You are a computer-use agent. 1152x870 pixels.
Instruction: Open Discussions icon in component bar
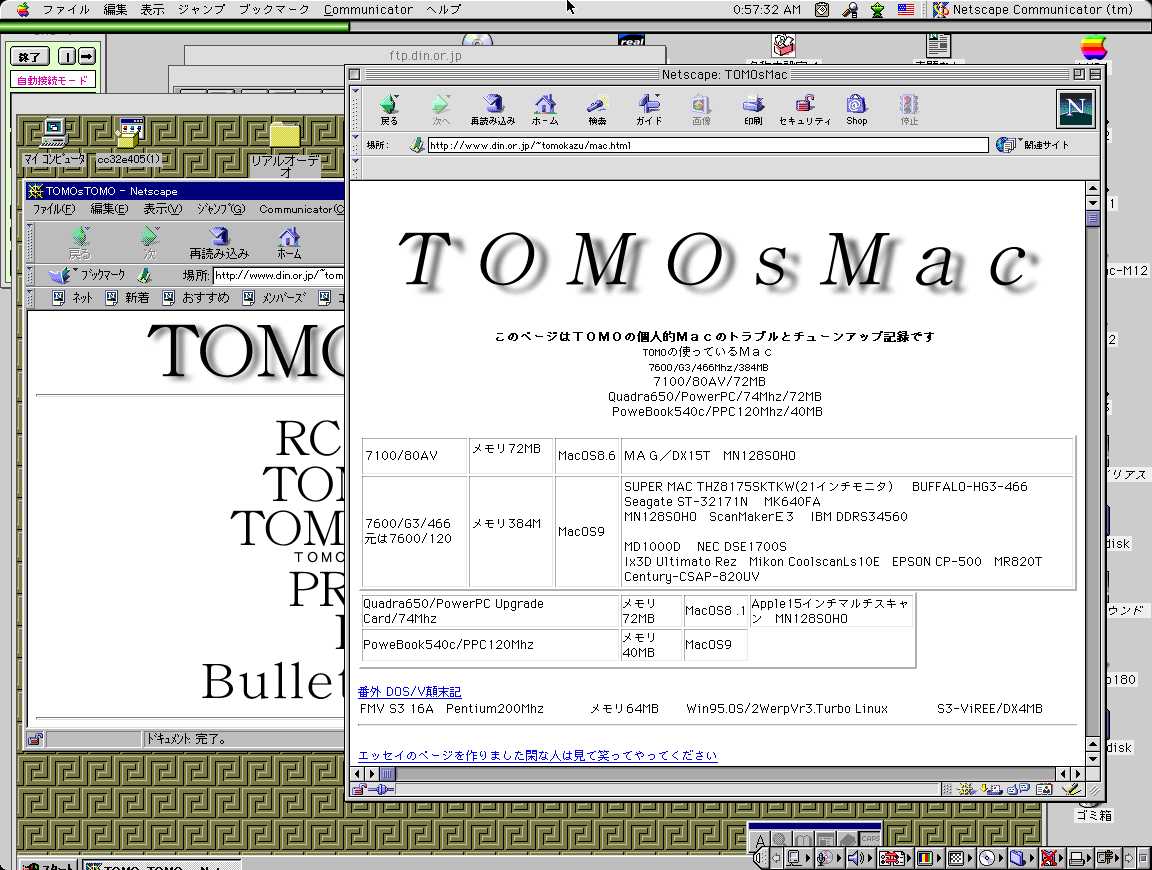pyautogui.click(x=1018, y=789)
